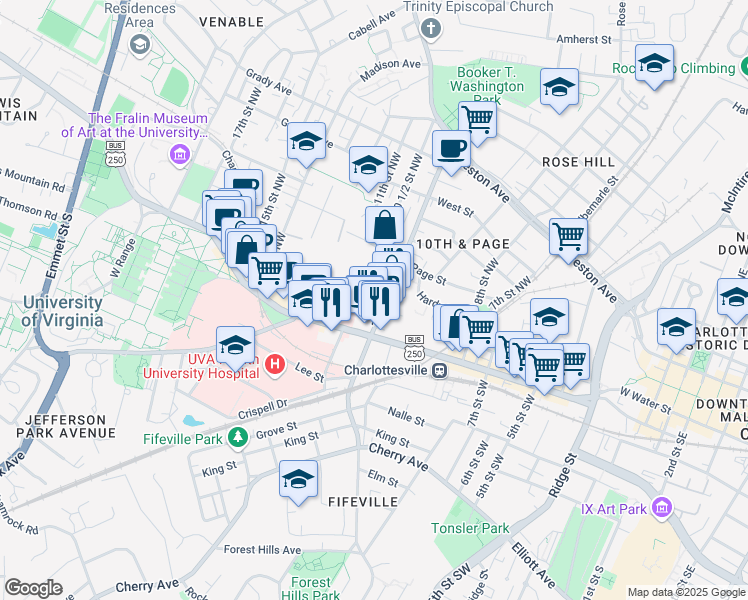Open the Google logo link
This screenshot has width=748, height=600.
(x=33, y=588)
